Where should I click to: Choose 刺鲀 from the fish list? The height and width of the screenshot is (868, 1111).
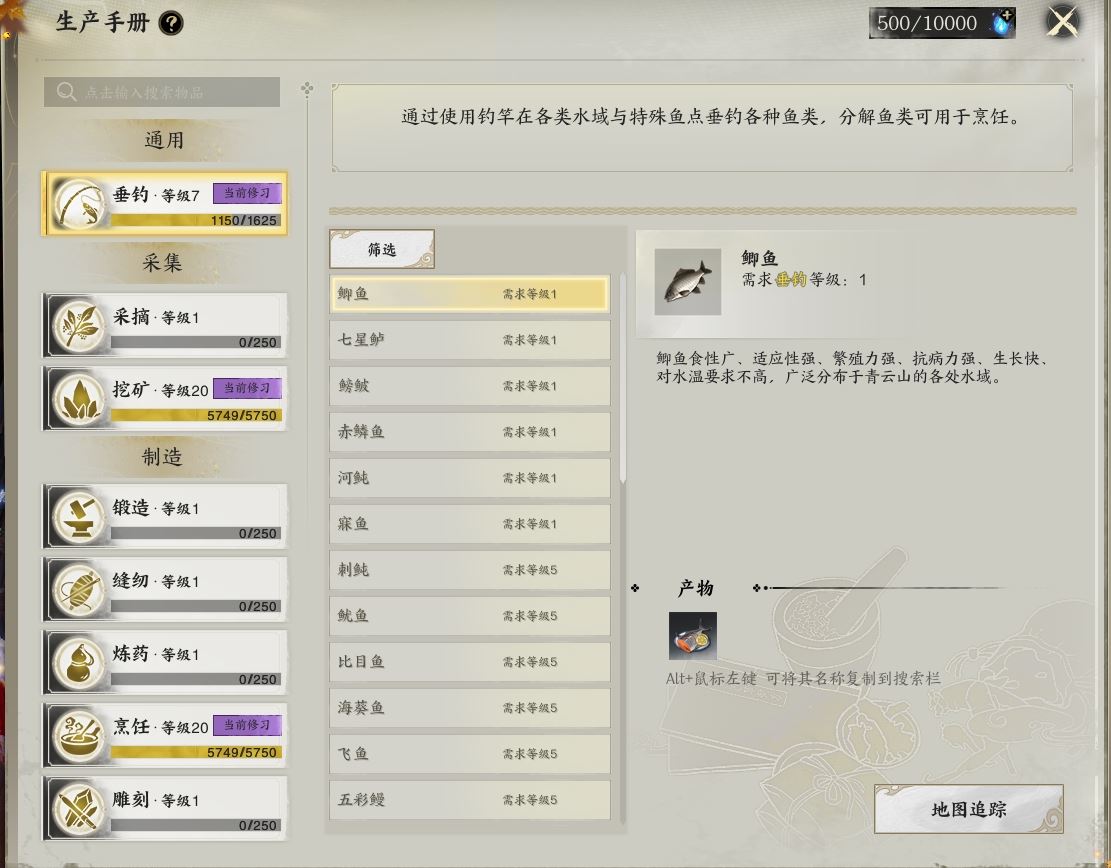point(470,570)
